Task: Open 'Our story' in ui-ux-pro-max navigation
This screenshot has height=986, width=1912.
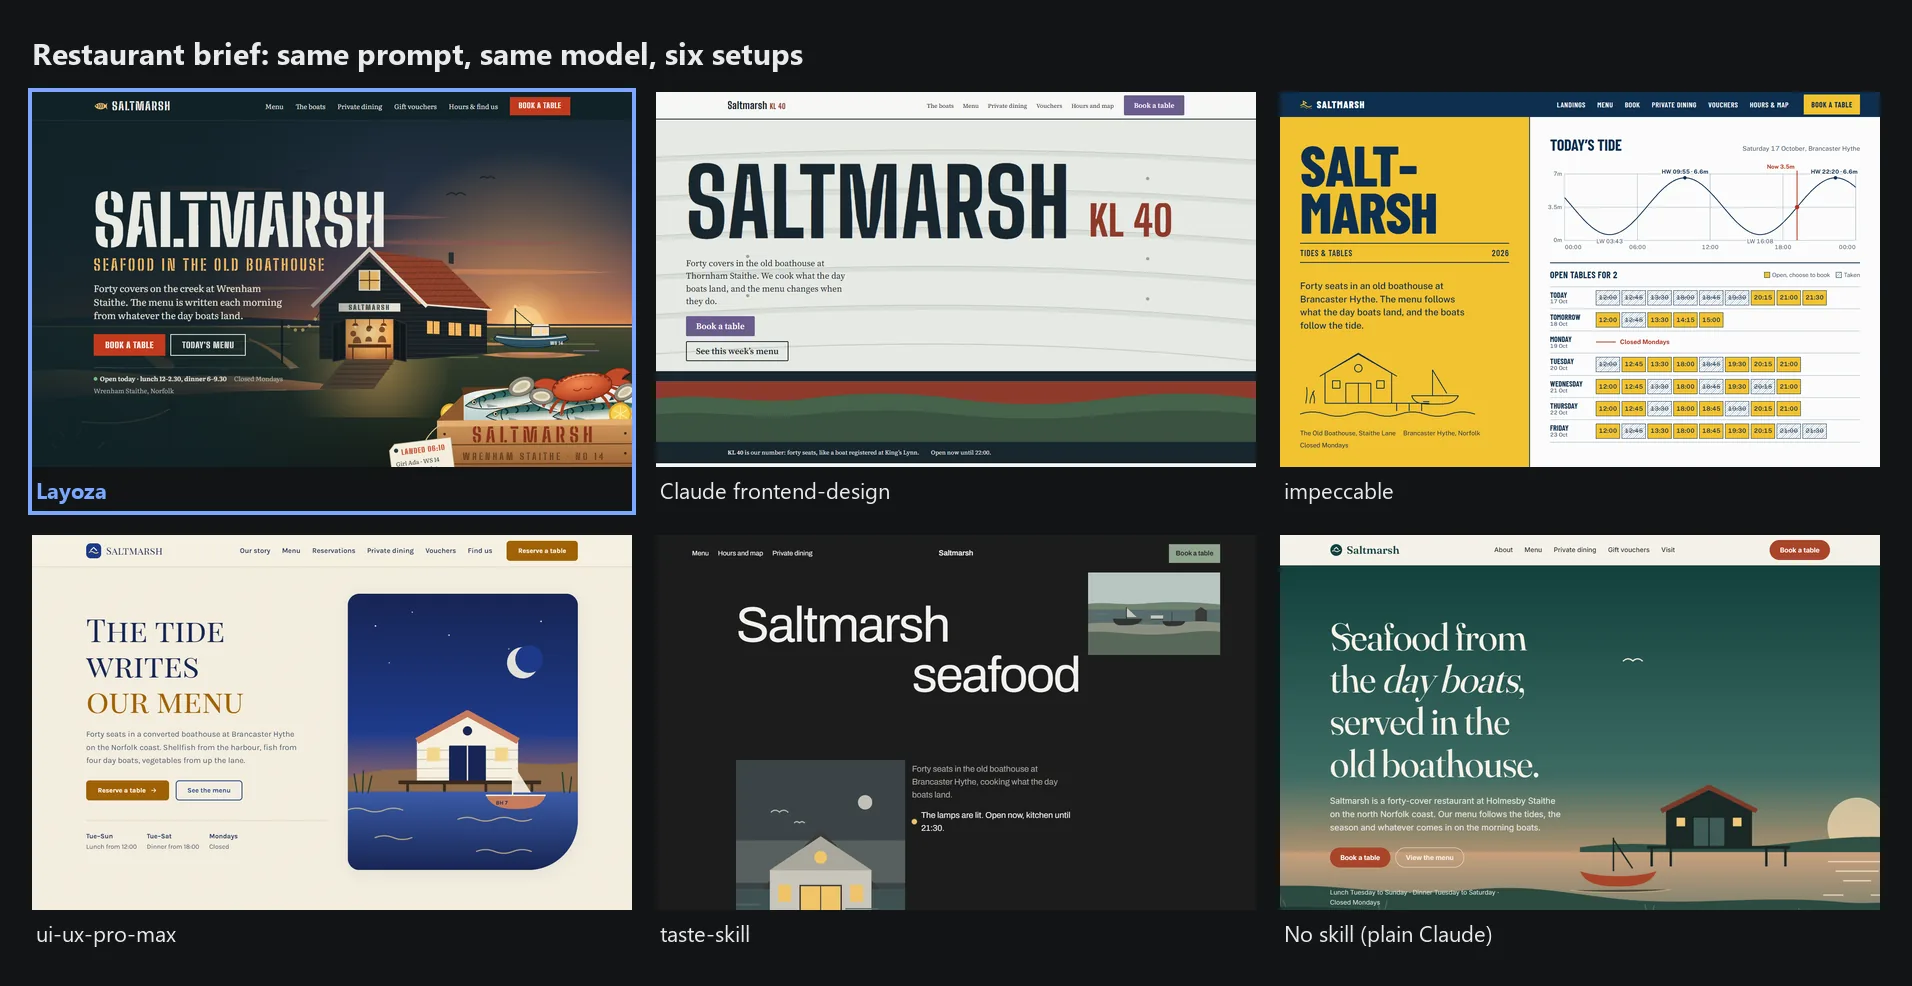Action: pos(255,551)
